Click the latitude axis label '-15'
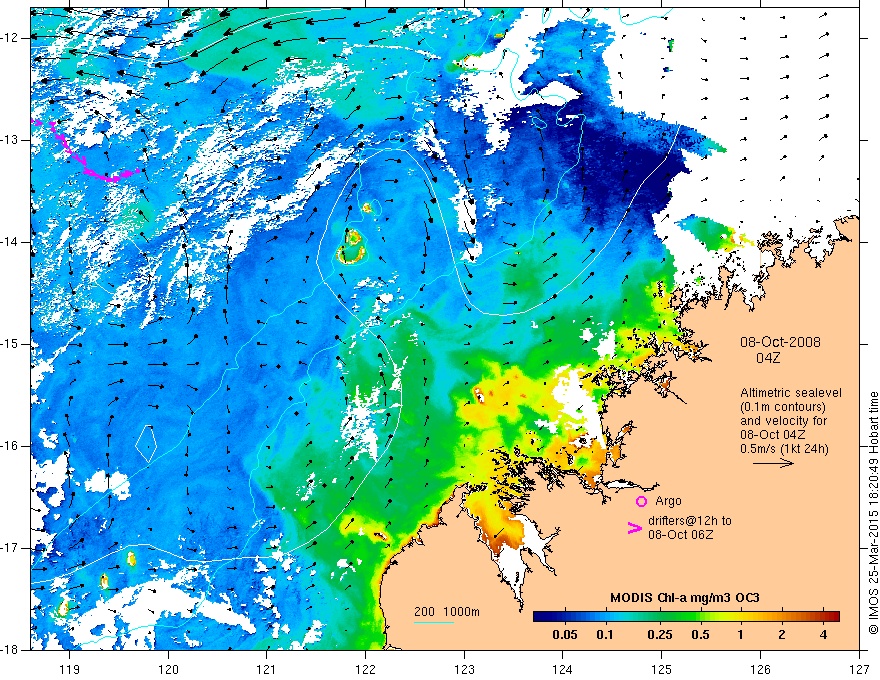The width and height of the screenshot is (880, 680). (x=11, y=344)
